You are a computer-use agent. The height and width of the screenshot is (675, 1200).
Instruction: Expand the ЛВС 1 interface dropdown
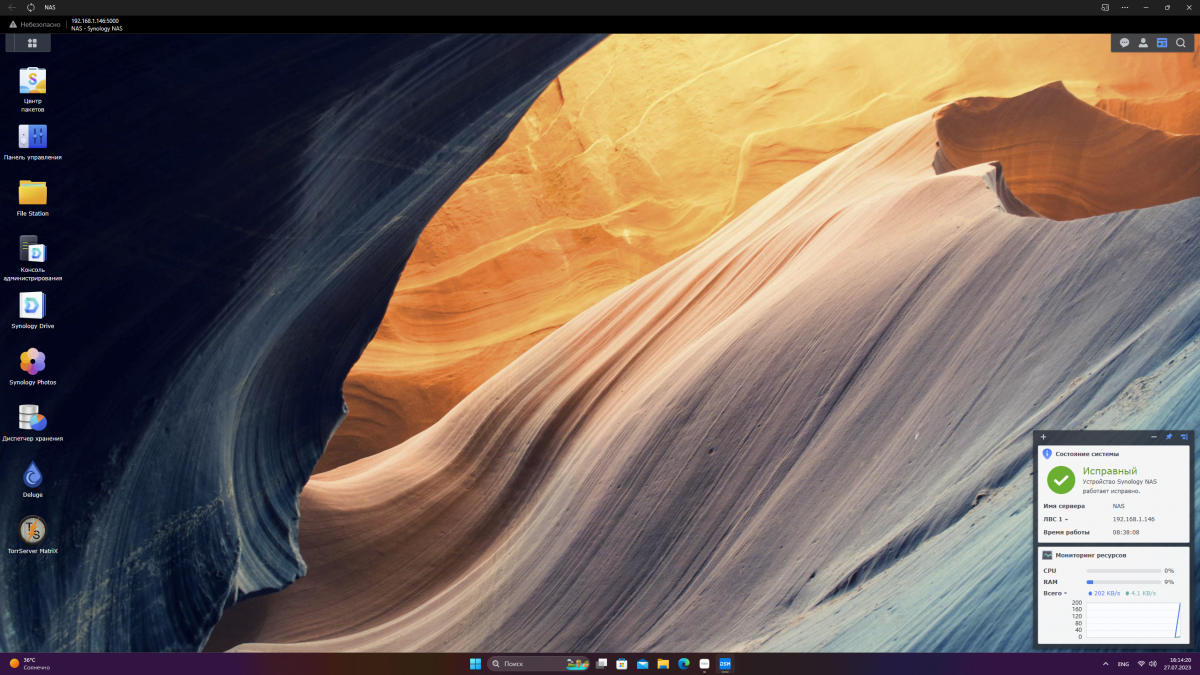(x=1056, y=519)
